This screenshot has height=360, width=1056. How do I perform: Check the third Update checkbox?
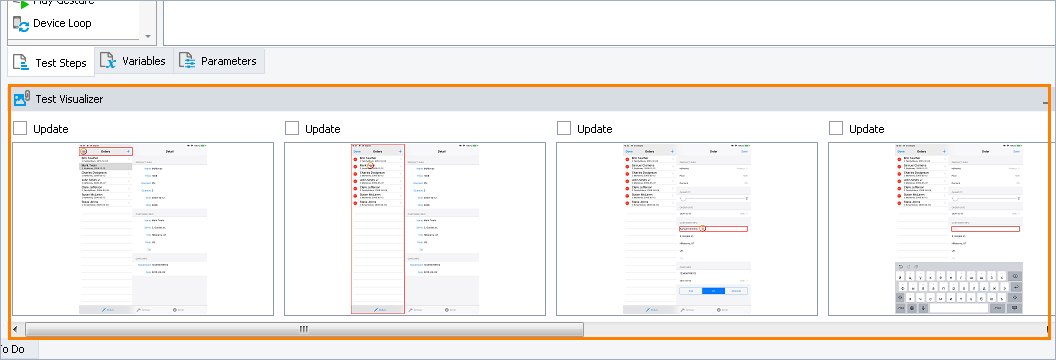(564, 128)
